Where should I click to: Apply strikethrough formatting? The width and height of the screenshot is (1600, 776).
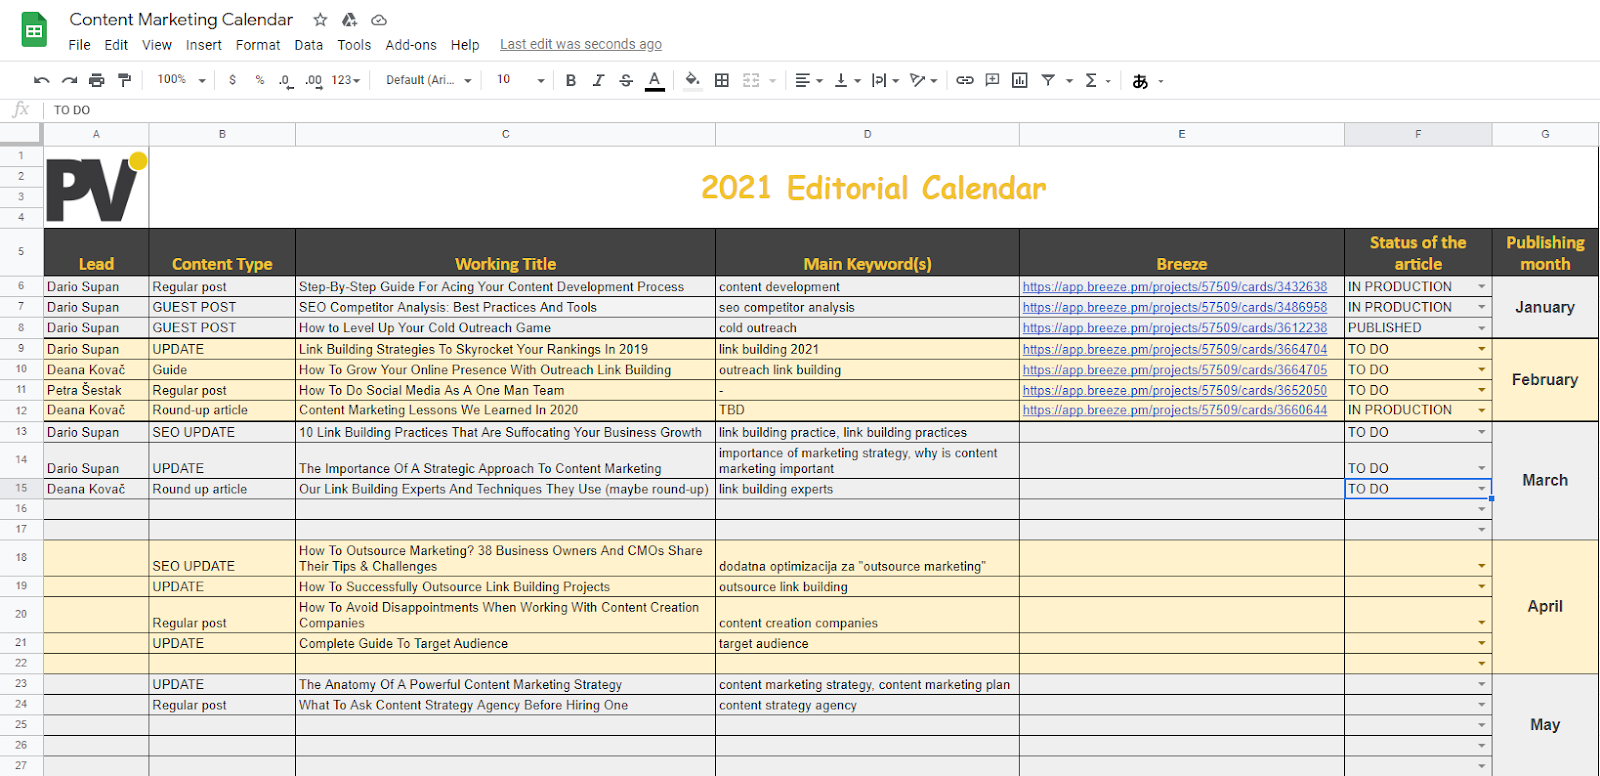tap(626, 80)
